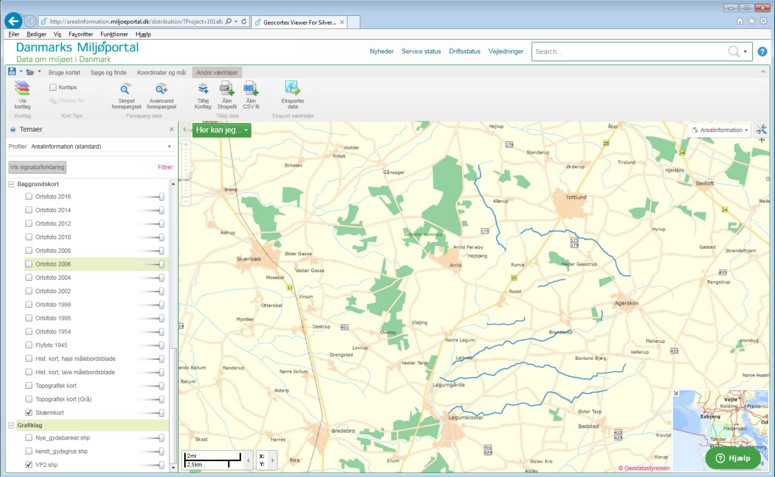This screenshot has height=477, width=775.
Task: Open the Arealinformation map dropdown
Action: (721, 130)
